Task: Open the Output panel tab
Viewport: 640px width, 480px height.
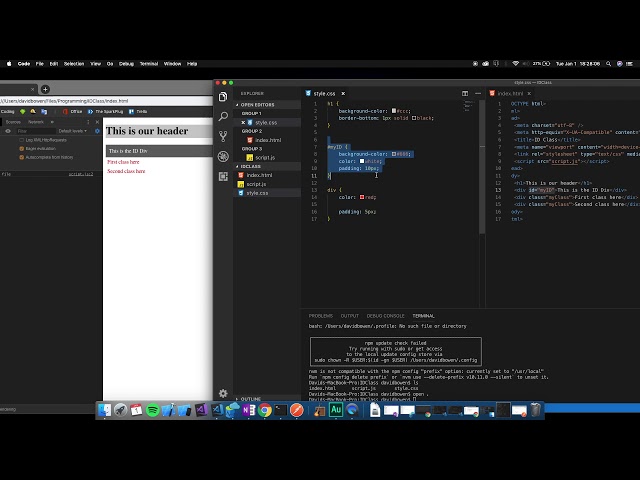Action: [349, 316]
